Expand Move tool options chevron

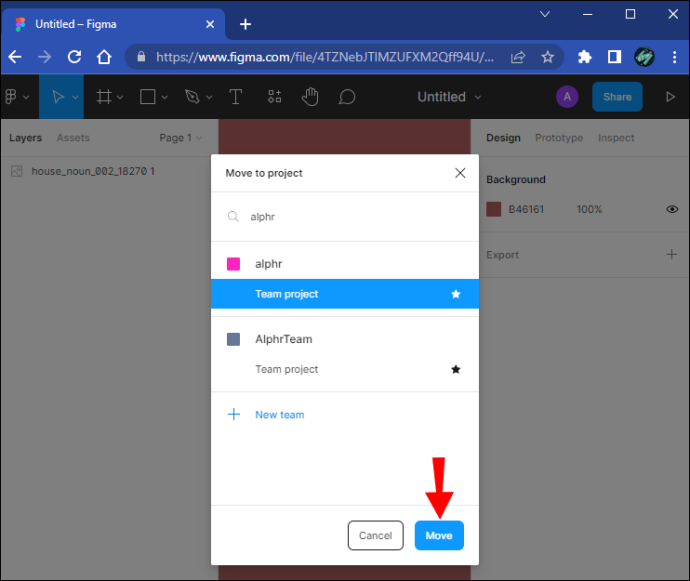point(75,97)
